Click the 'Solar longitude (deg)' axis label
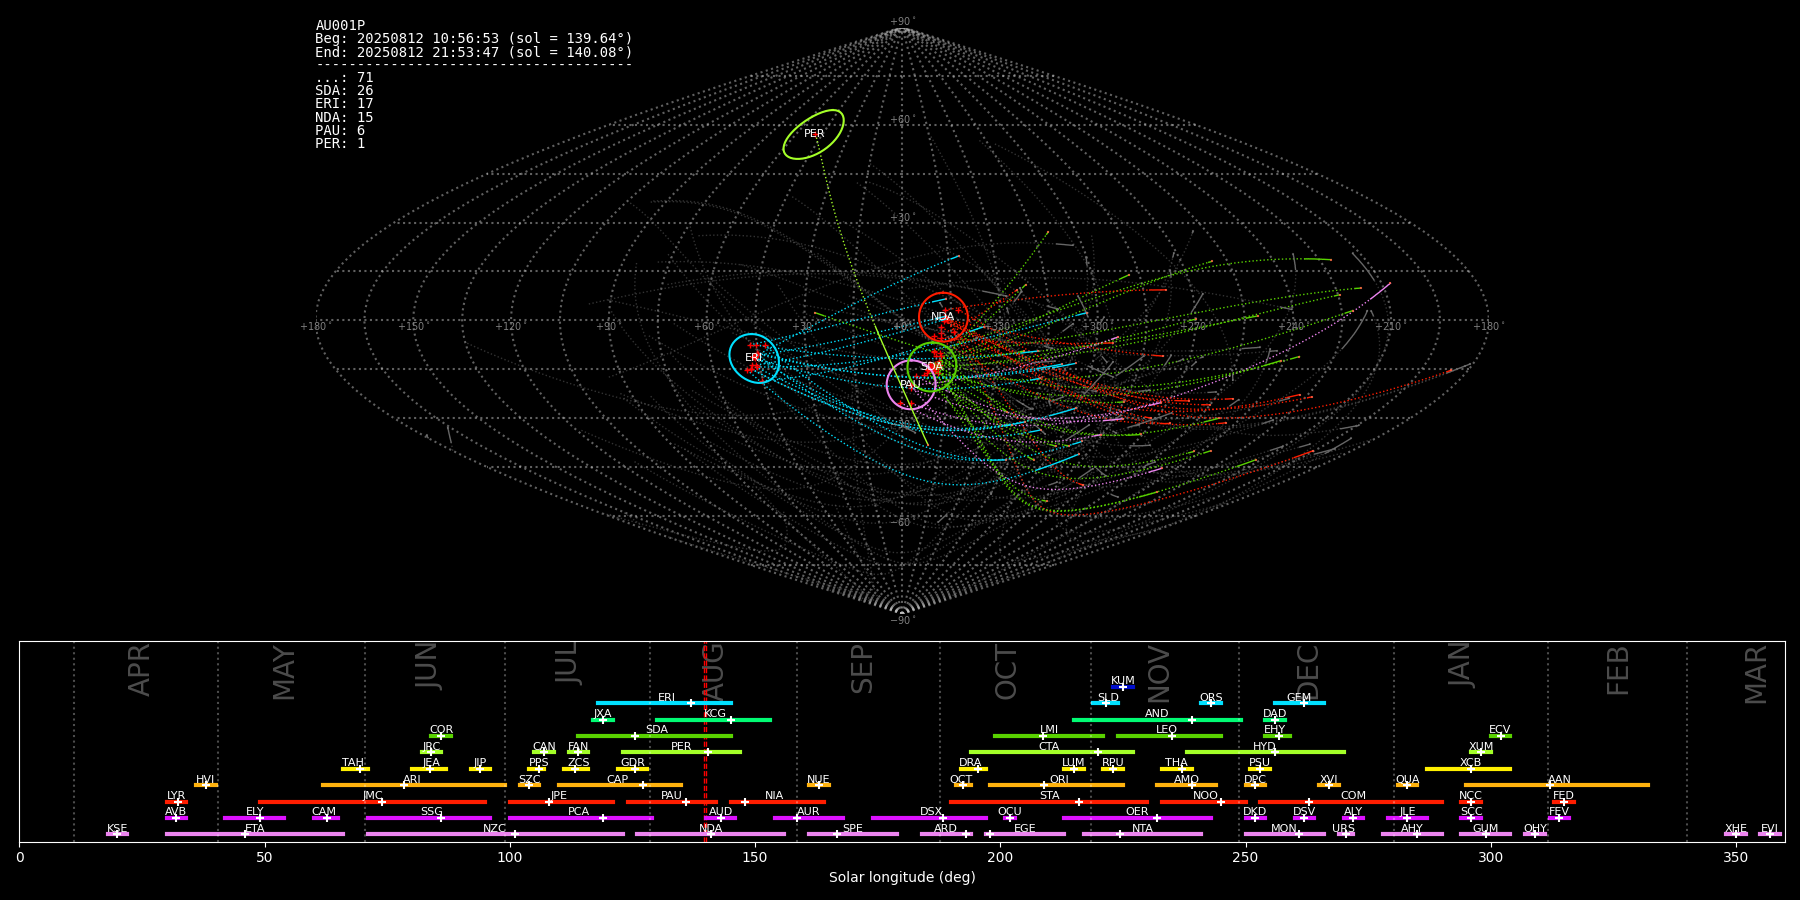 pos(902,878)
